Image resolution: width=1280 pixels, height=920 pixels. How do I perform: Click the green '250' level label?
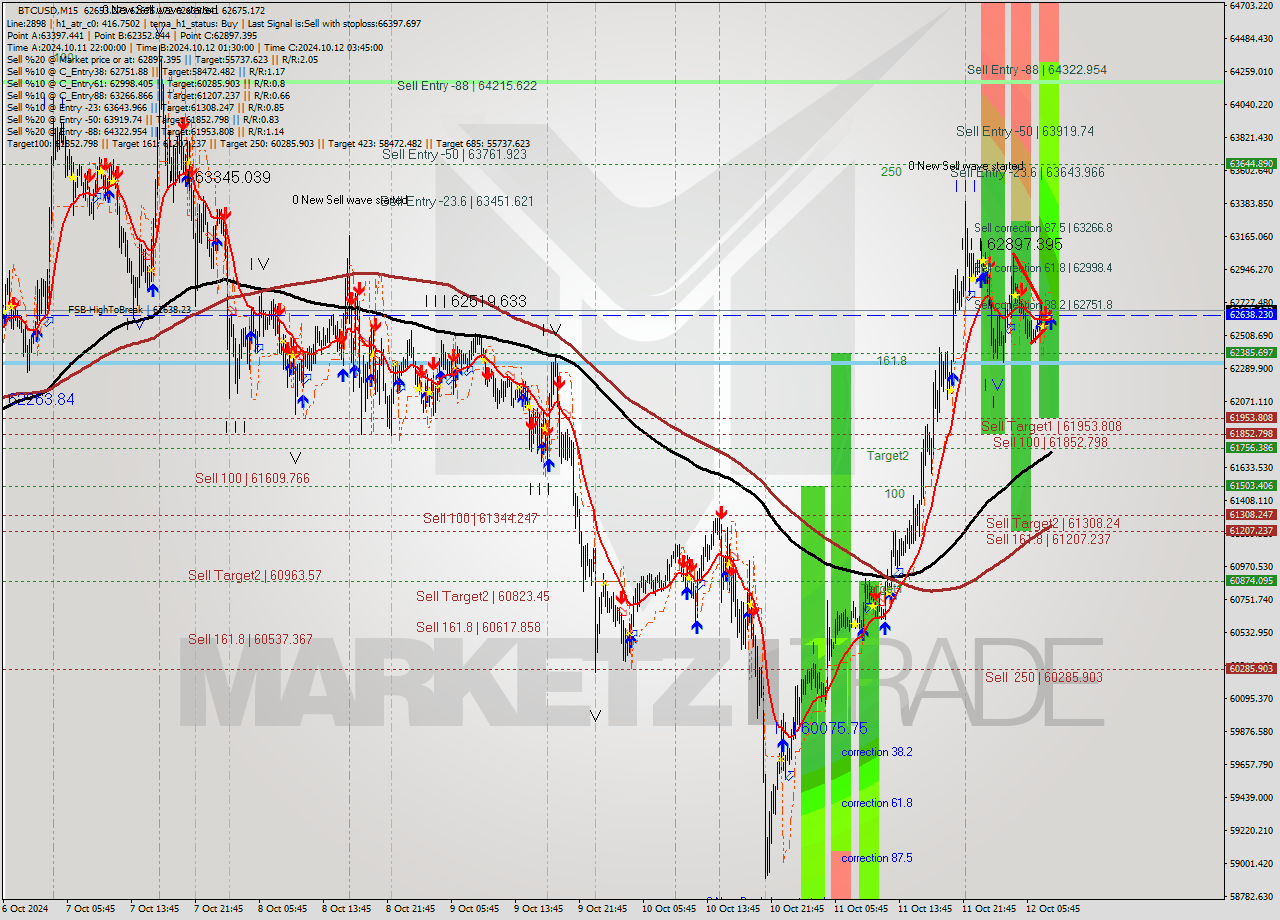pyautogui.click(x=891, y=171)
